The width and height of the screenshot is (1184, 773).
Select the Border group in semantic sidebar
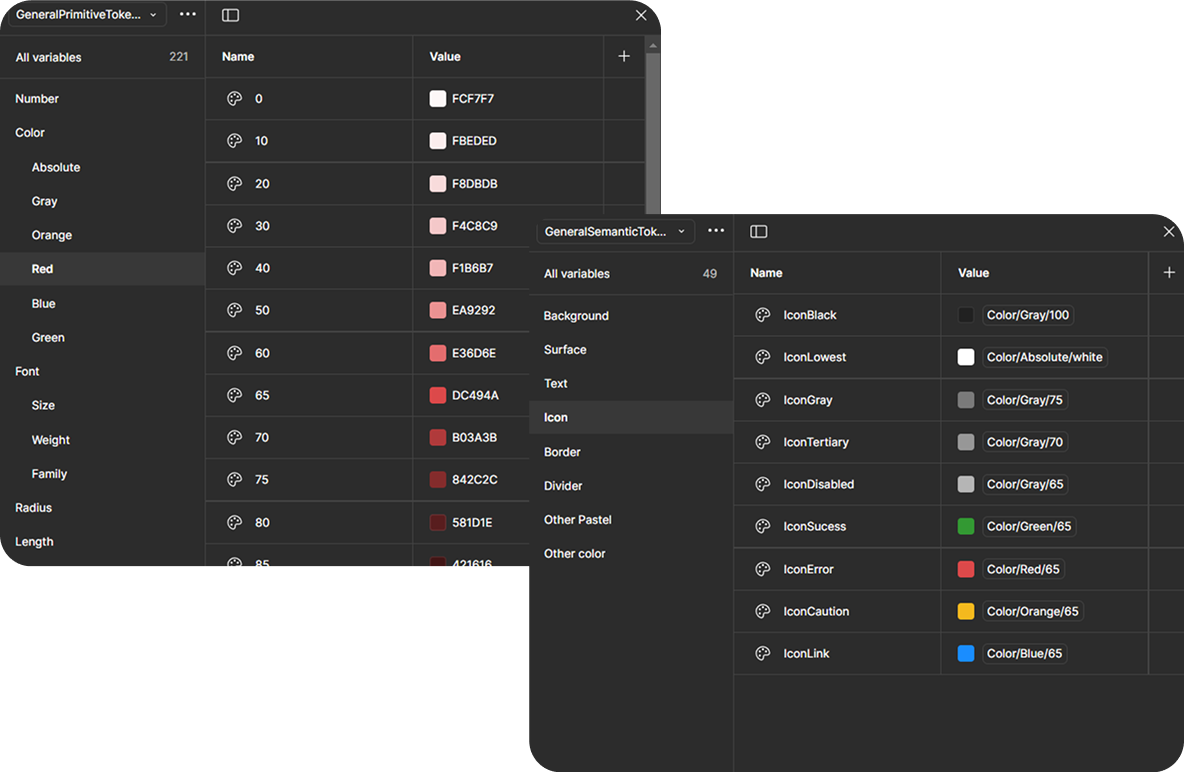click(562, 452)
